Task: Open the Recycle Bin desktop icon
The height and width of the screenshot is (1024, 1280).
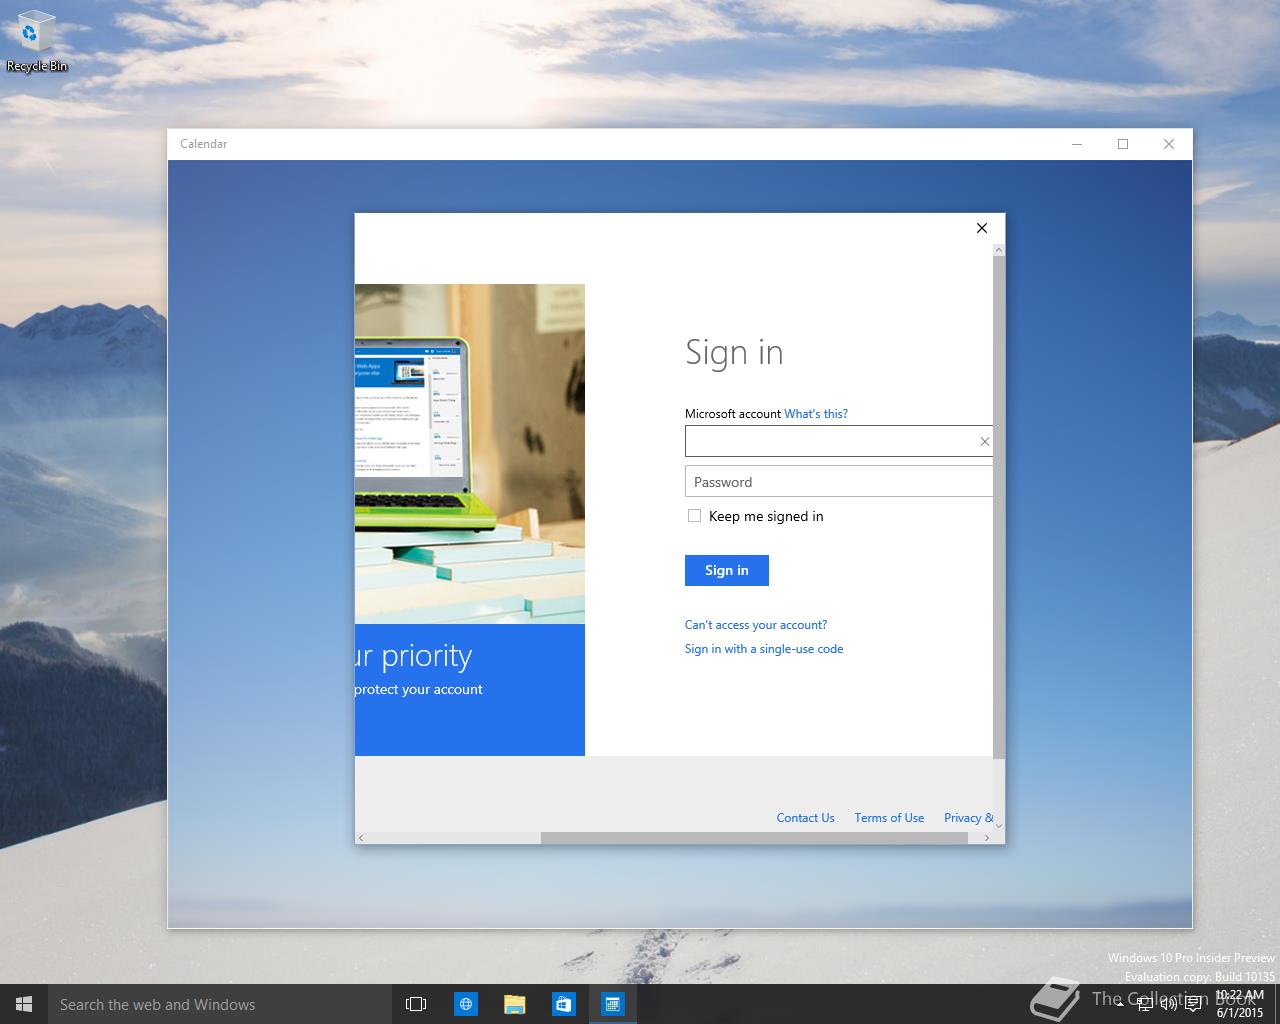Action: point(36,43)
